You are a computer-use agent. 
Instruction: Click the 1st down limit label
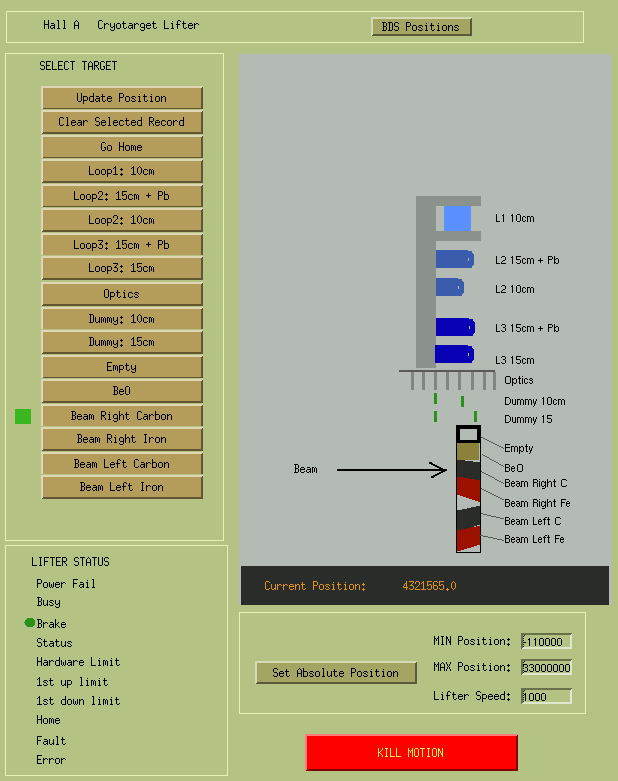pos(78,701)
